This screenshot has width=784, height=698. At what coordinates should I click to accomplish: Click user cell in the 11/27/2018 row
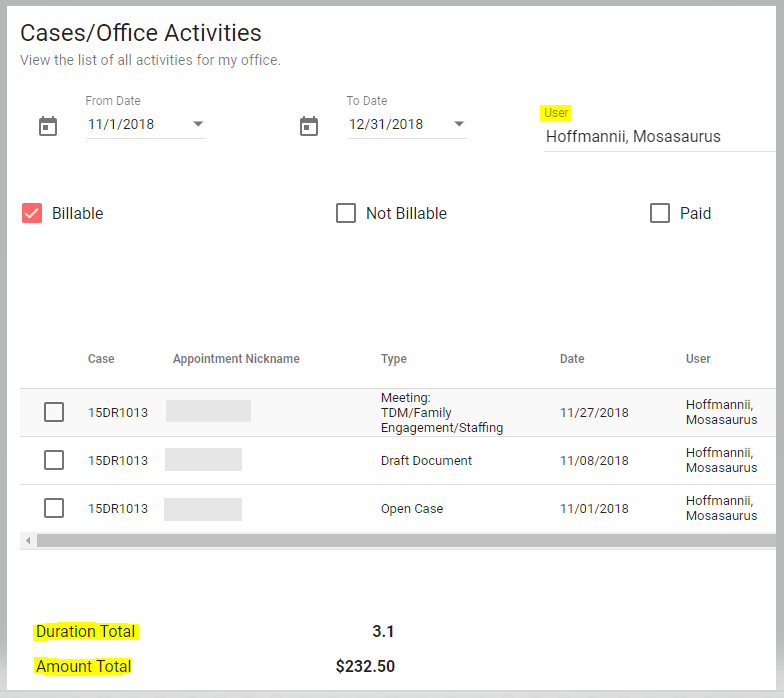coord(722,412)
